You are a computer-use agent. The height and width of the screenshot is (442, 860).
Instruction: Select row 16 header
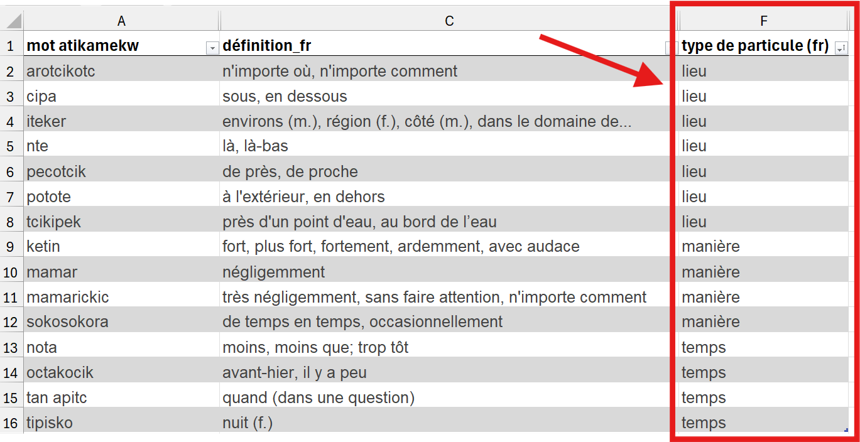[x=11, y=423]
